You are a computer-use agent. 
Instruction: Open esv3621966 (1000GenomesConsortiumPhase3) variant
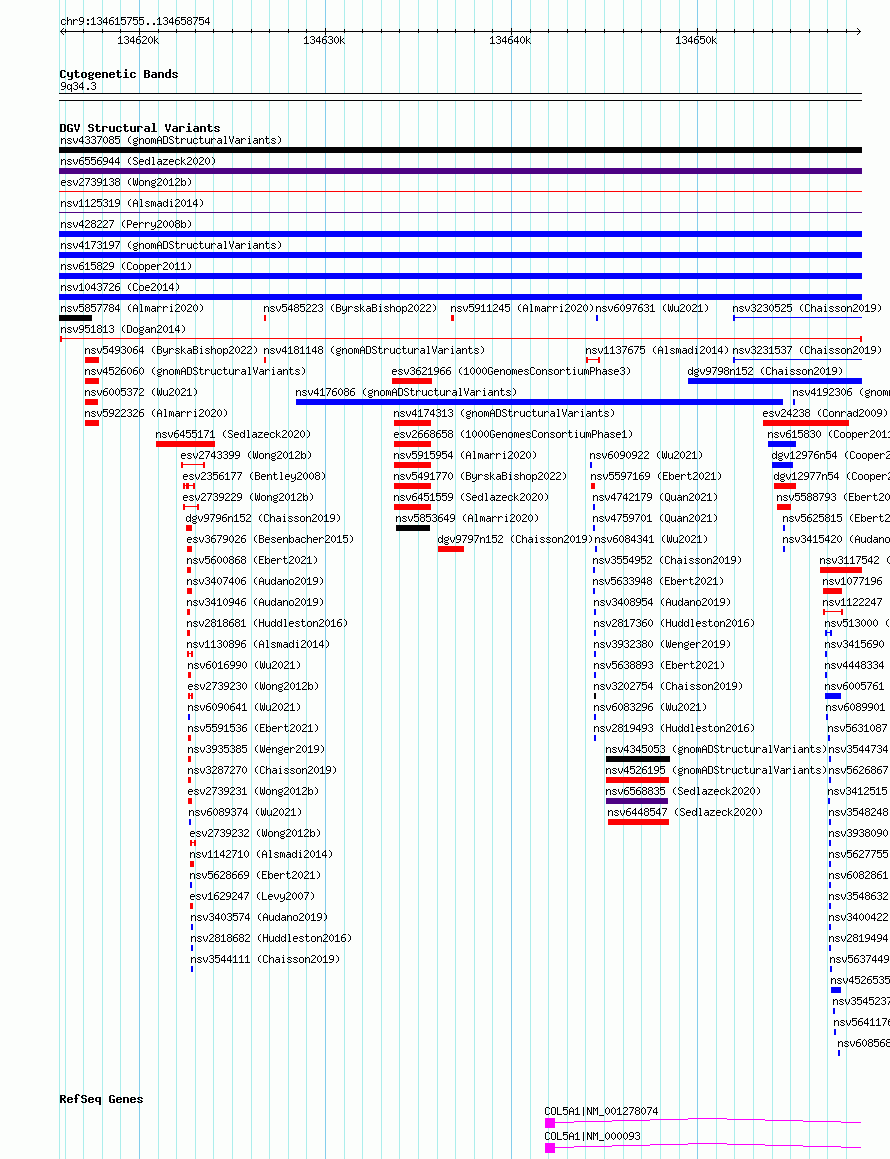(512, 371)
